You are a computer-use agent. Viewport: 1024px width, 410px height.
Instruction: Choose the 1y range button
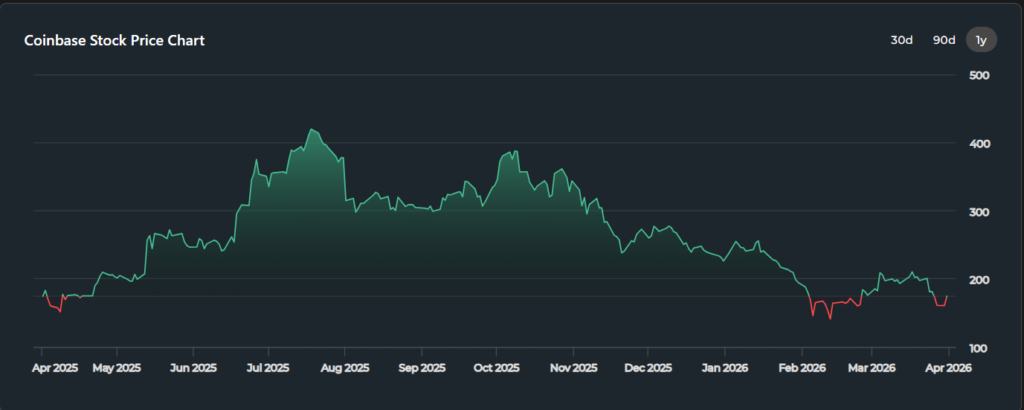coord(981,40)
